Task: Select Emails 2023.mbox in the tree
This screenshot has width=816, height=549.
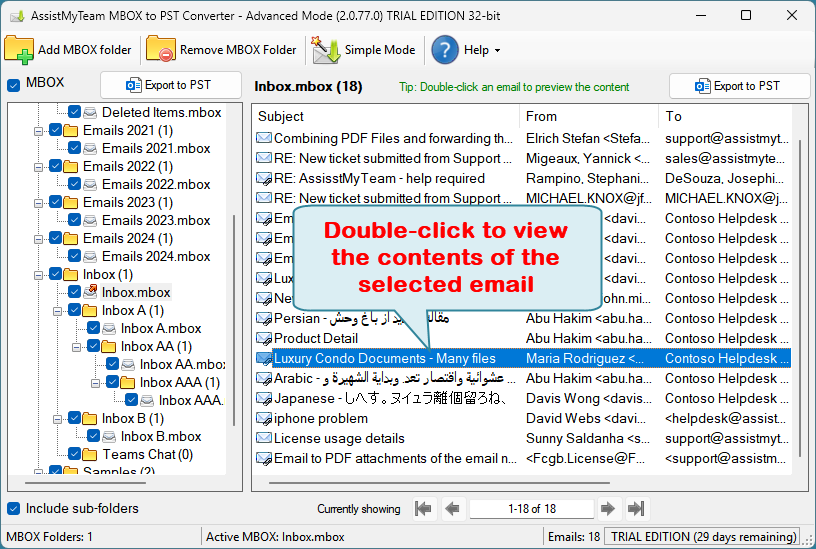Action: click(x=156, y=220)
